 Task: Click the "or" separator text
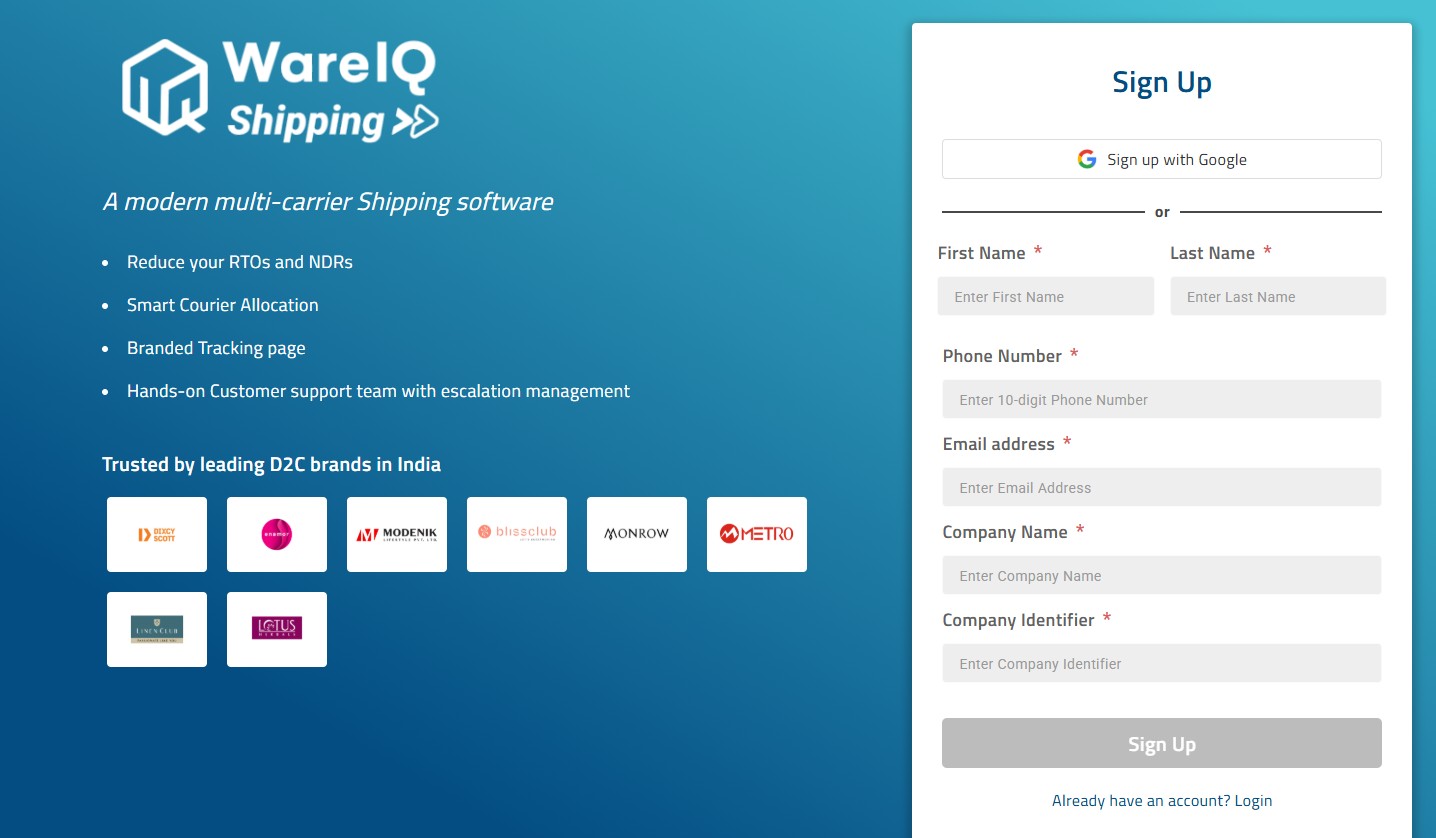[1162, 212]
